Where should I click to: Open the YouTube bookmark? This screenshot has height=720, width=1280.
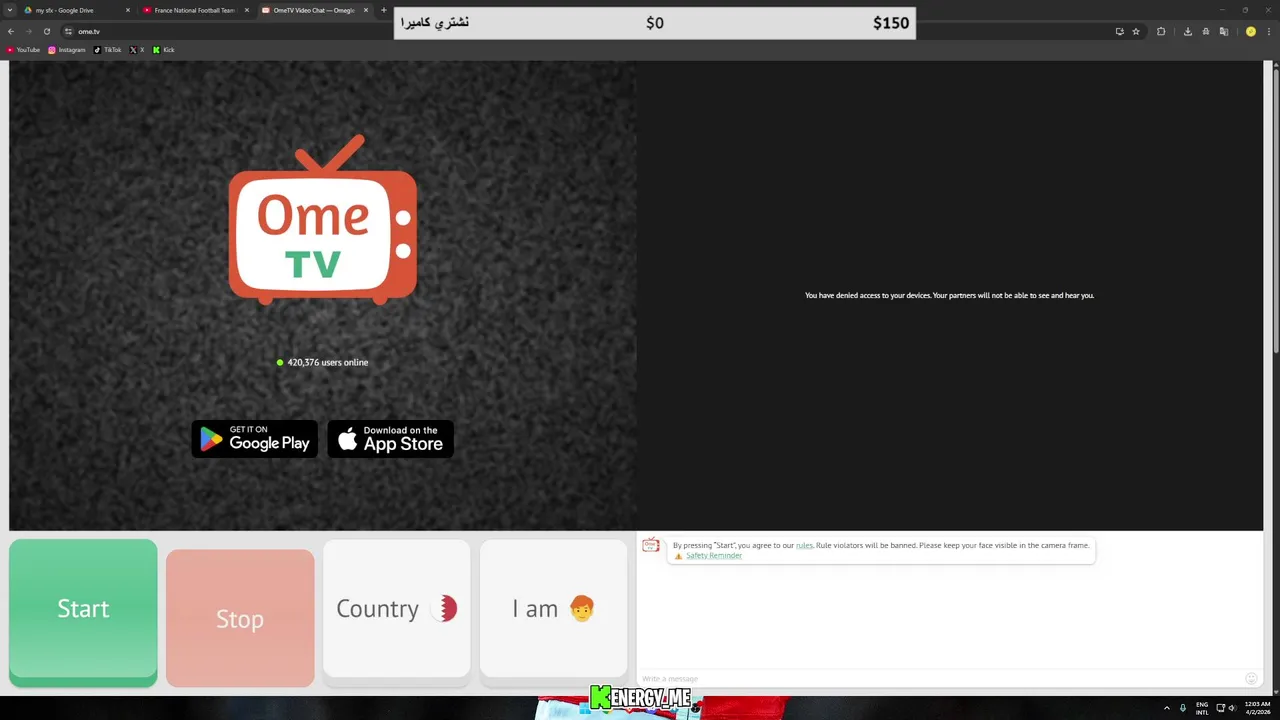[x=23, y=50]
